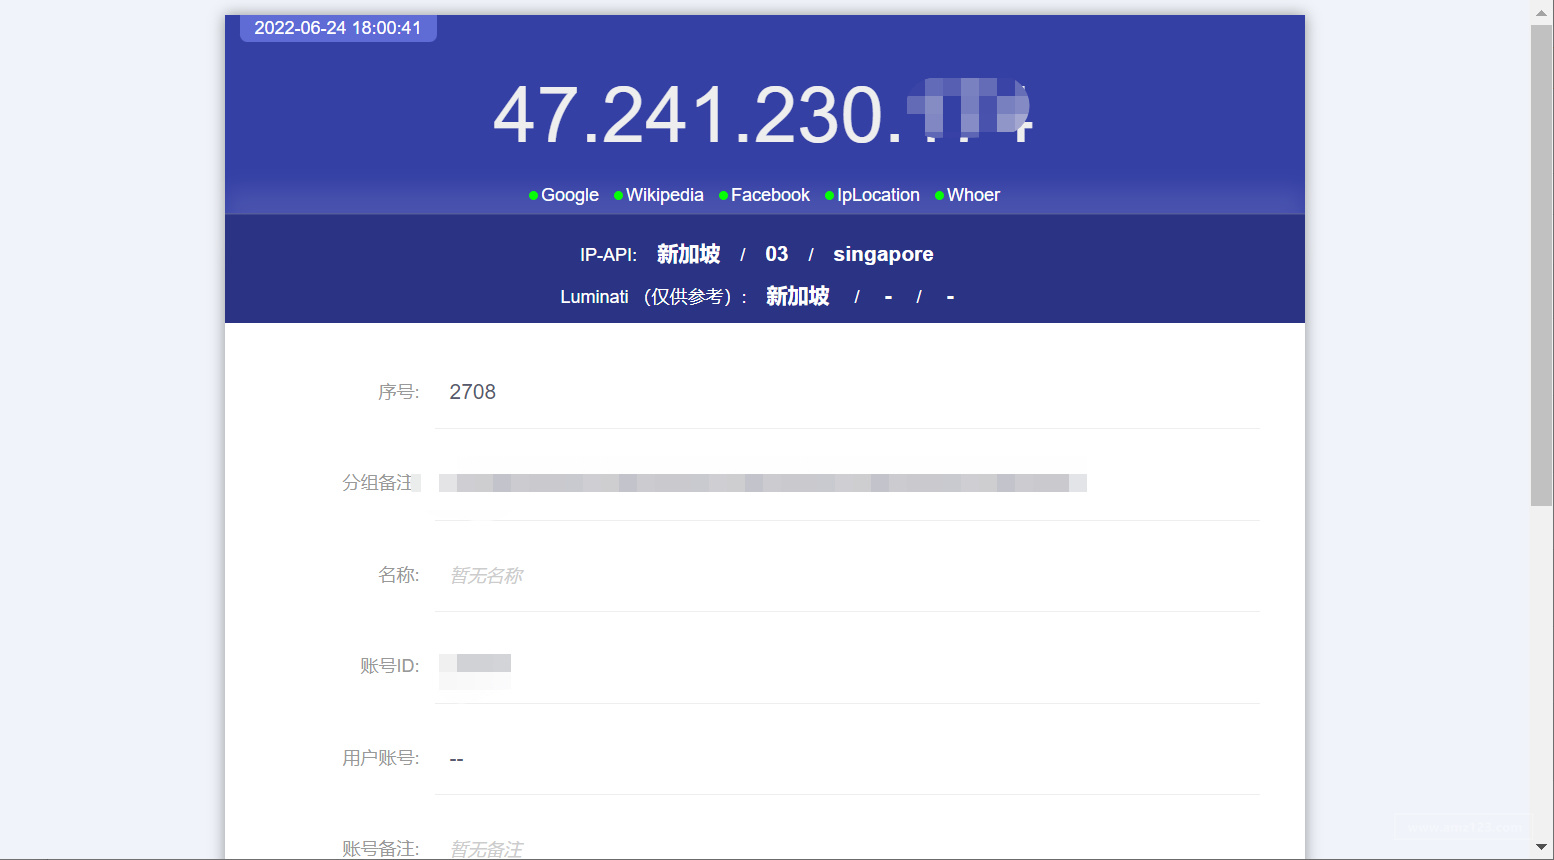This screenshot has width=1554, height=860.
Task: Click the IP-API: label
Action: (x=608, y=255)
